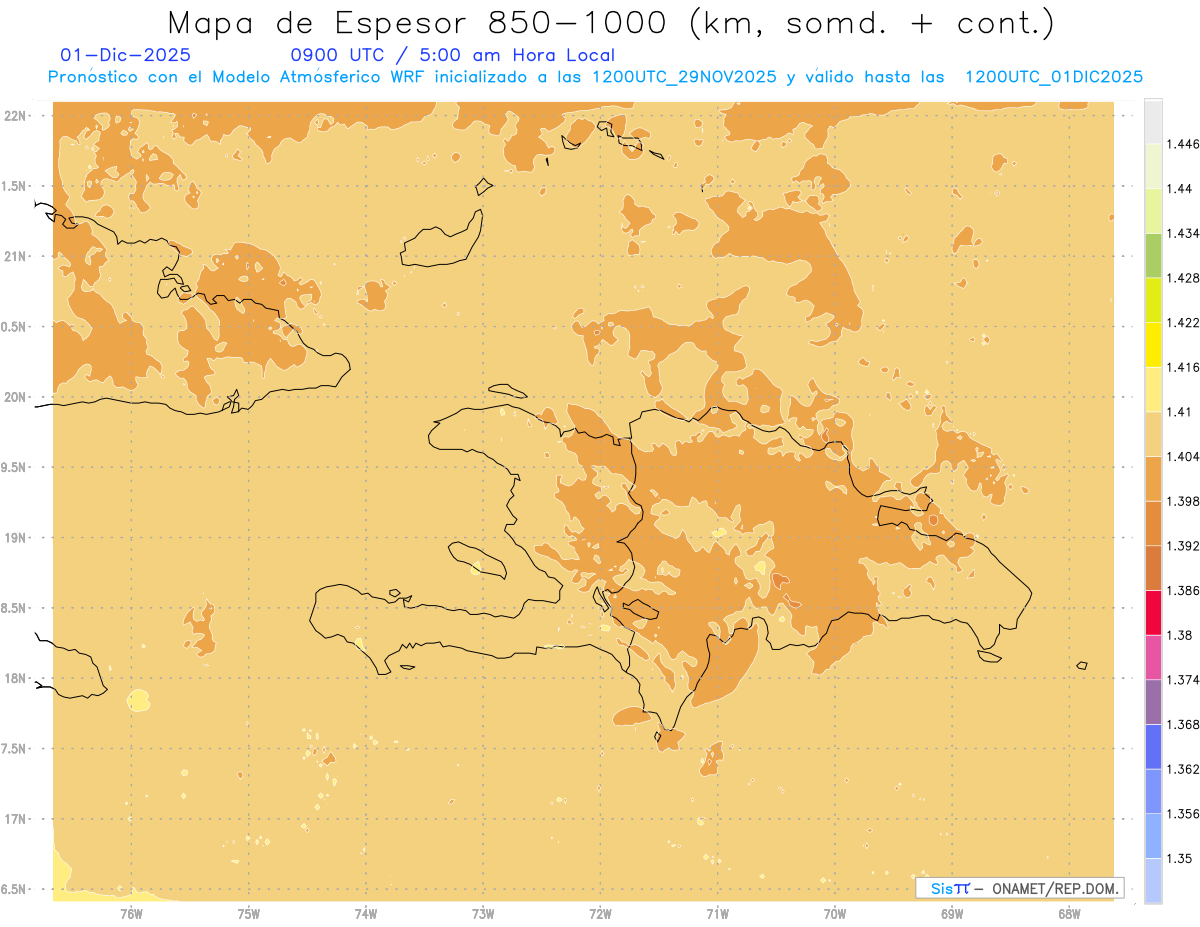Screen dimensions: 1200x927
Task: Select the 17N latitude label
Action: pos(17,819)
